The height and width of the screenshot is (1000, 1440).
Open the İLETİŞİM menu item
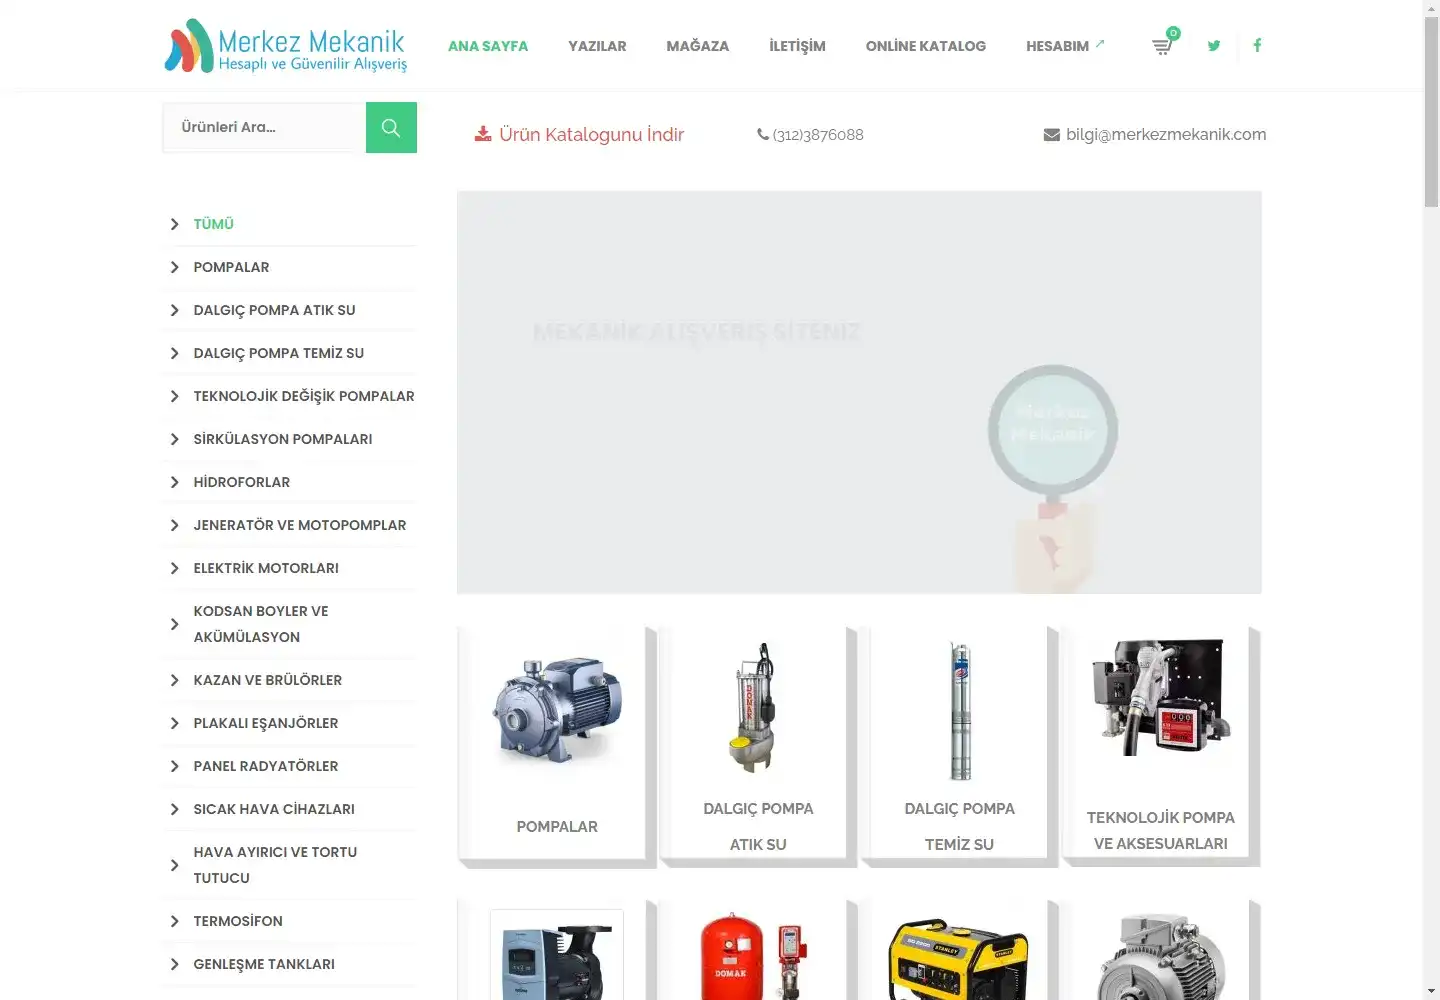pyautogui.click(x=797, y=46)
